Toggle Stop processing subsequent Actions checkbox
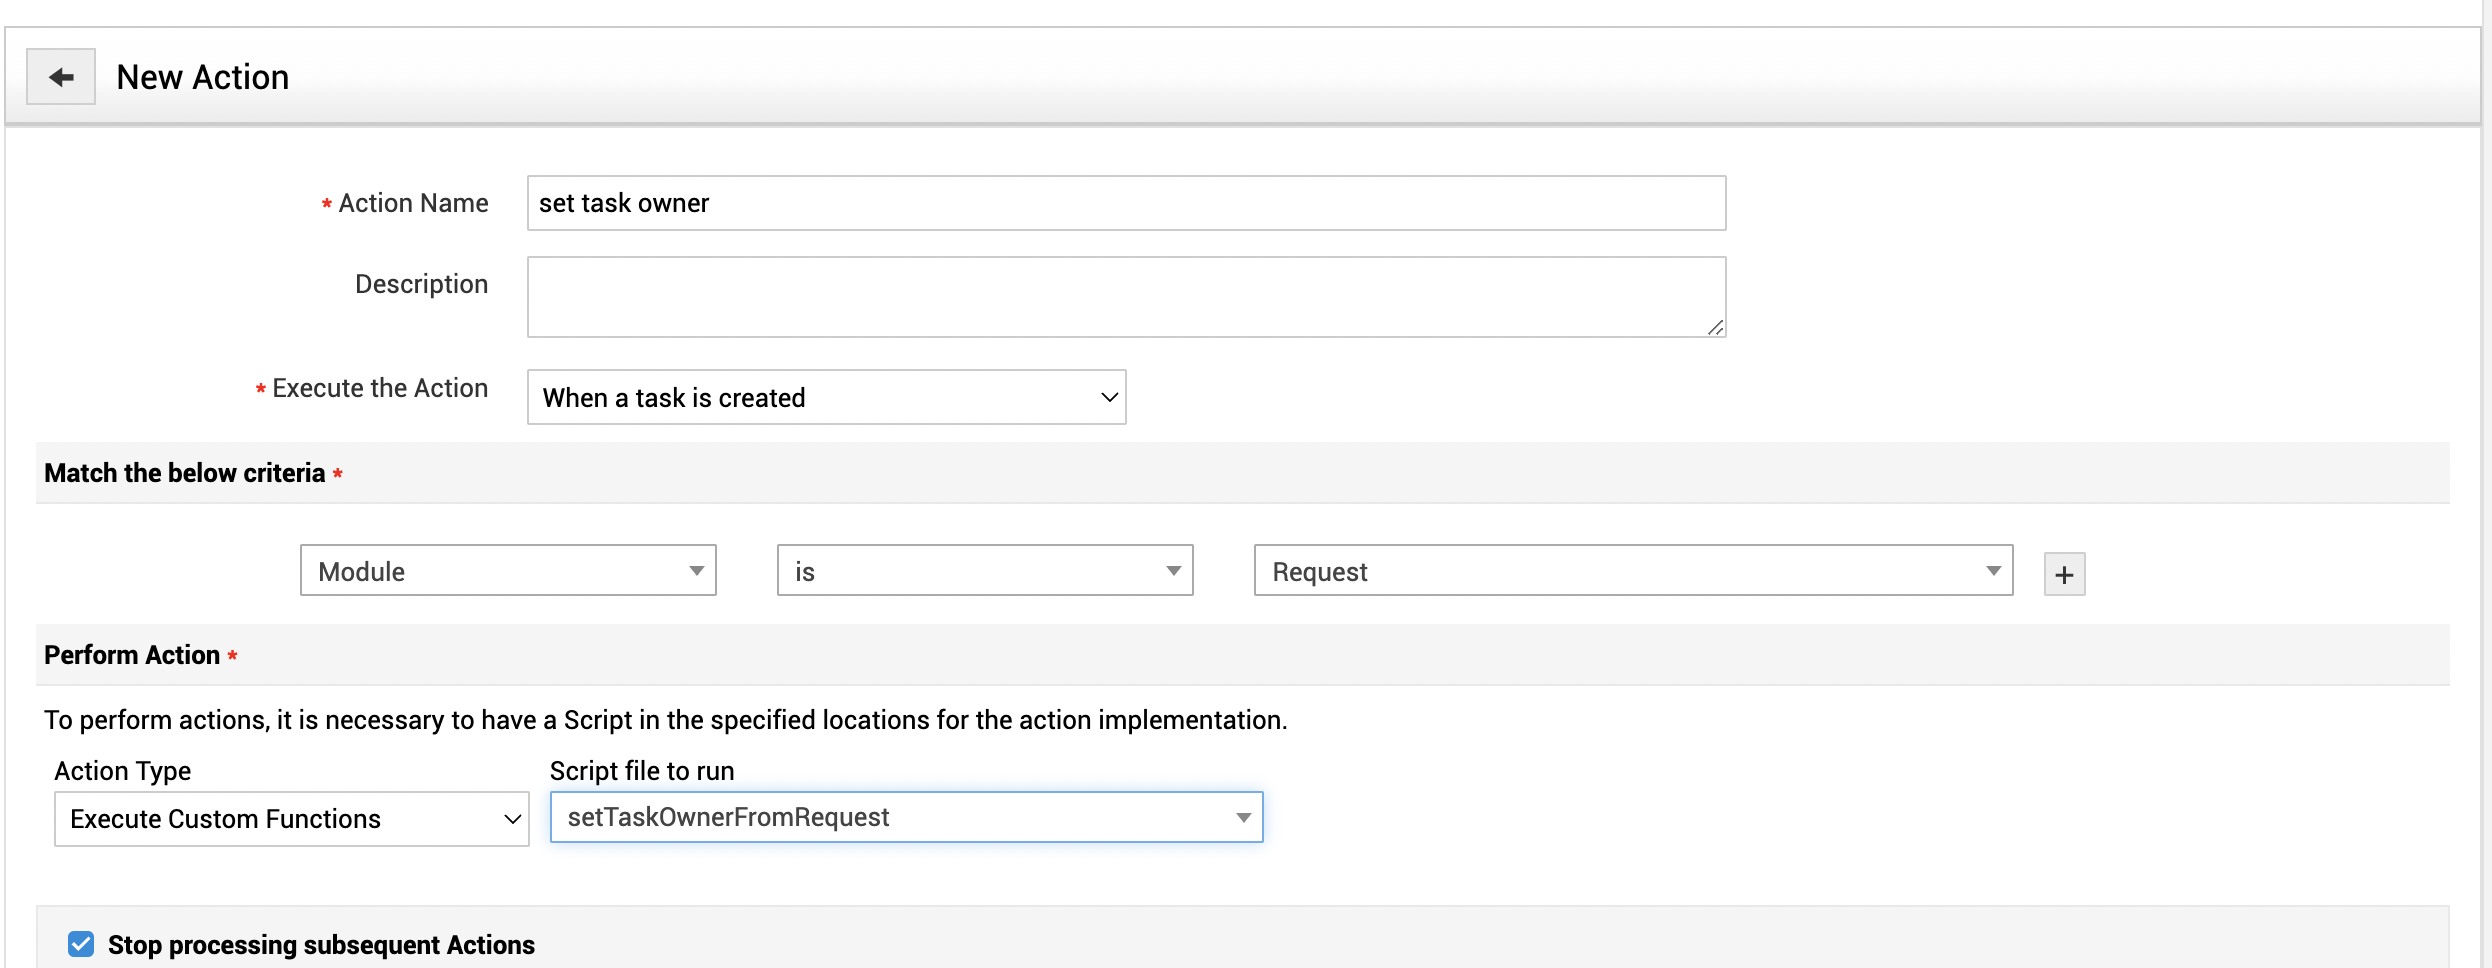 click(x=81, y=944)
